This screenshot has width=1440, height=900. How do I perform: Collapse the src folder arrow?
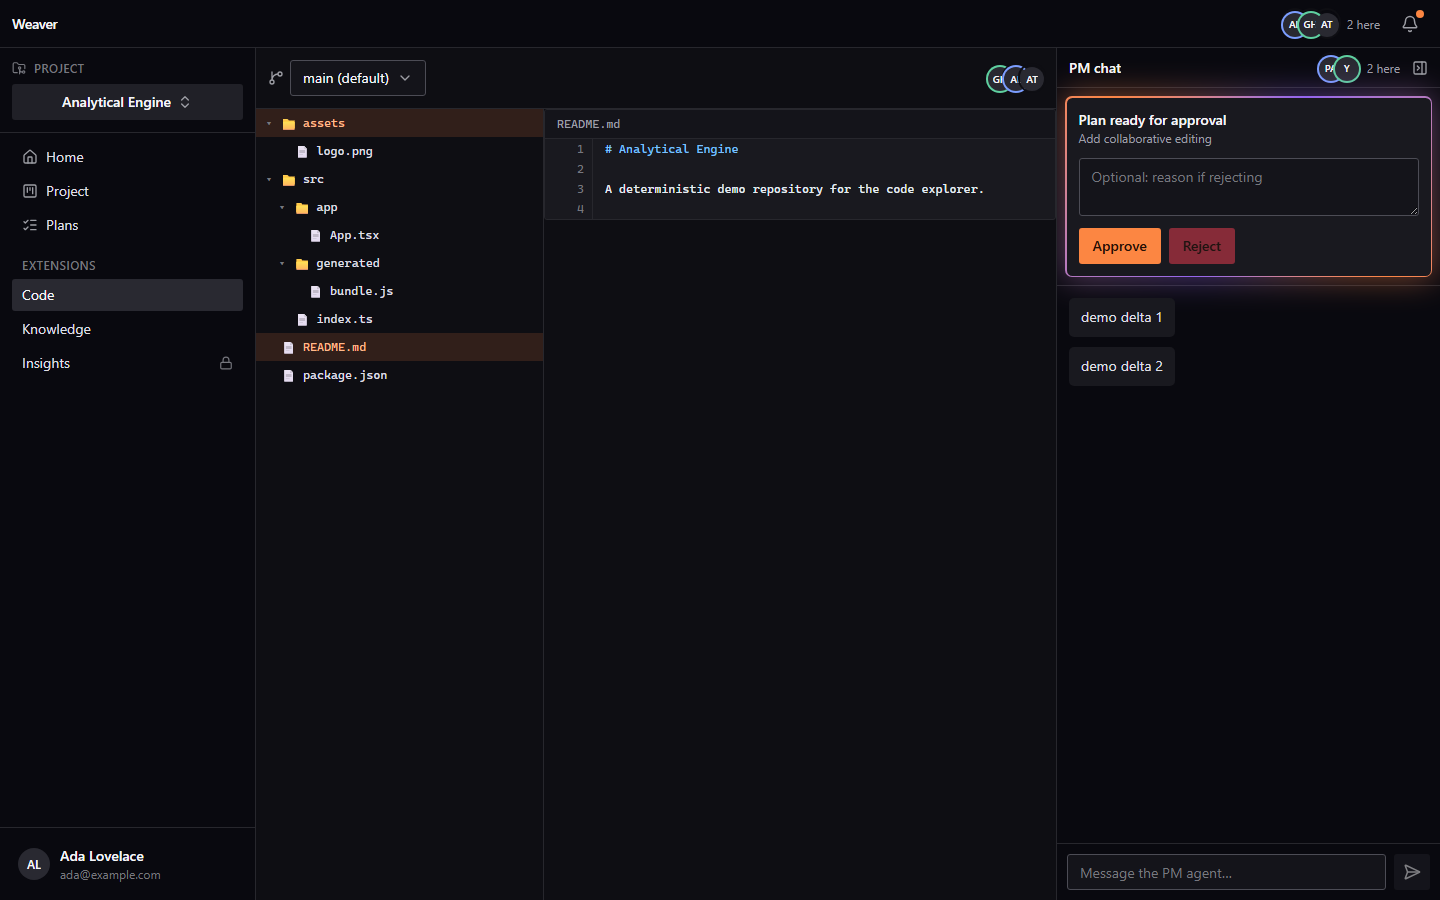269,180
